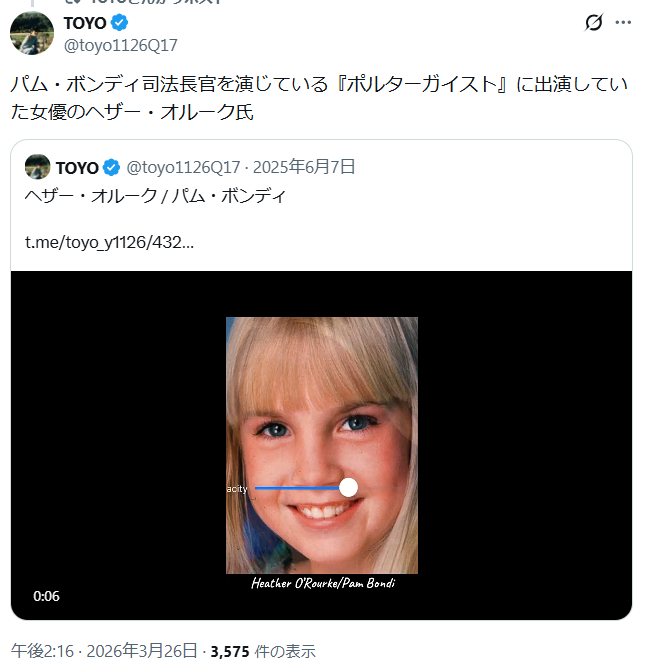Click the main post text about ポルターガイスト
This screenshot has height=661, width=649.
[320, 98]
